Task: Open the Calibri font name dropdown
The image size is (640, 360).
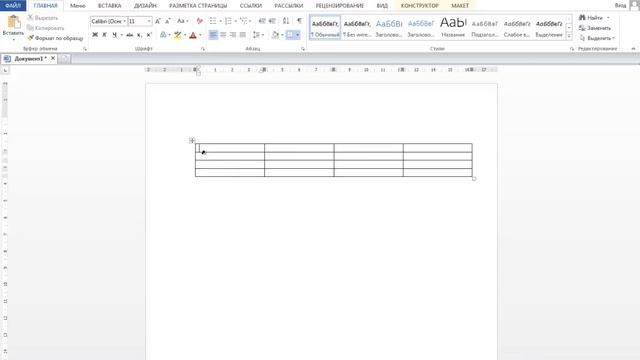Action: (124, 21)
